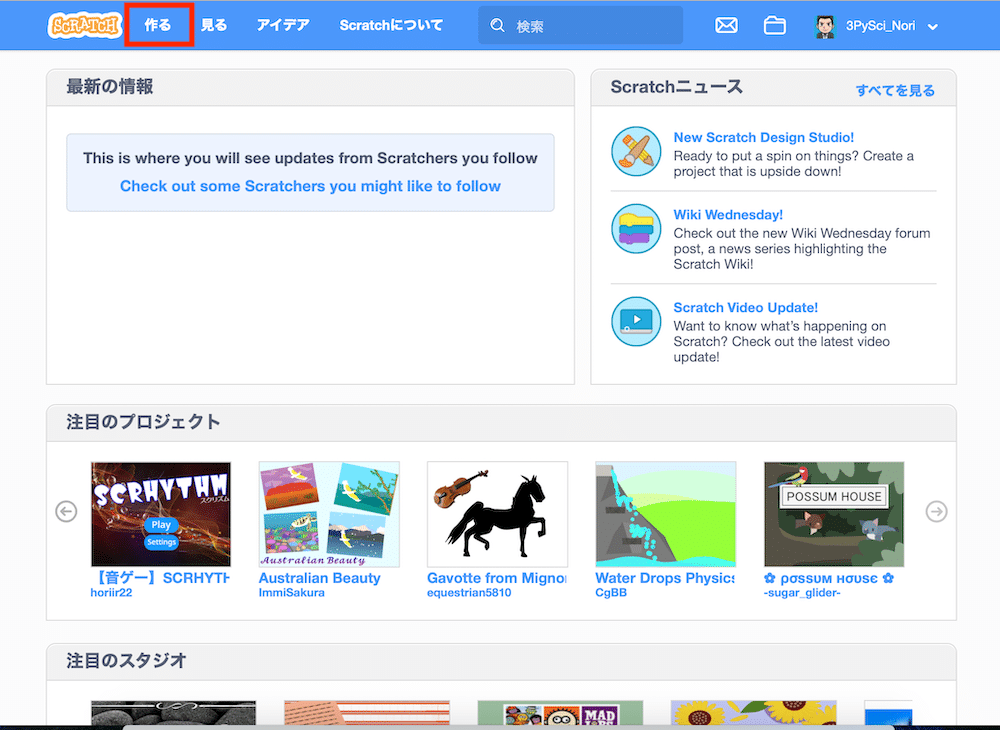Screen dimensions: 1000x730
Task: Open 'Scratch Video Update!' link
Action: pyautogui.click(x=746, y=307)
